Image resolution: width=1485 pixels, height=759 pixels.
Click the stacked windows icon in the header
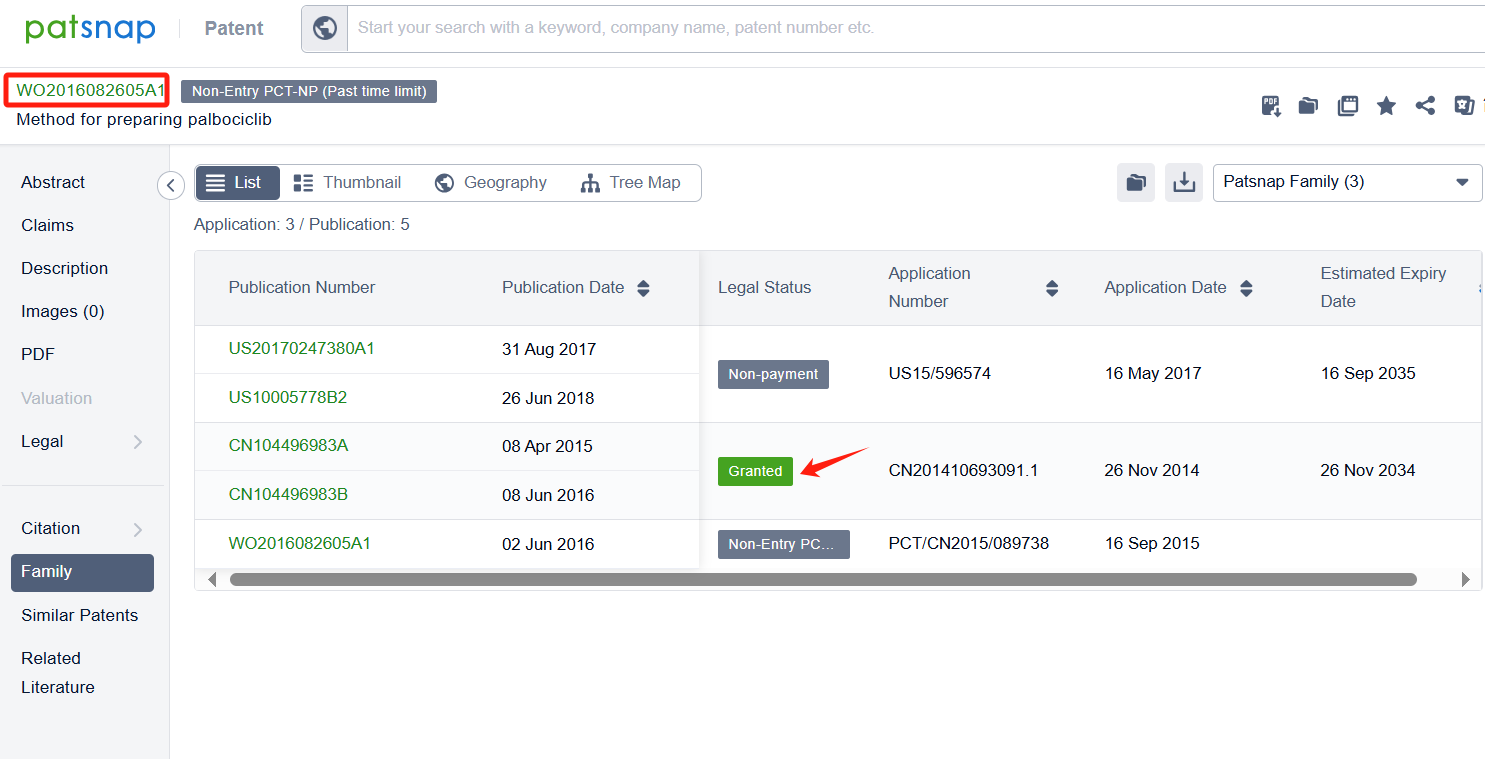[x=1348, y=106]
